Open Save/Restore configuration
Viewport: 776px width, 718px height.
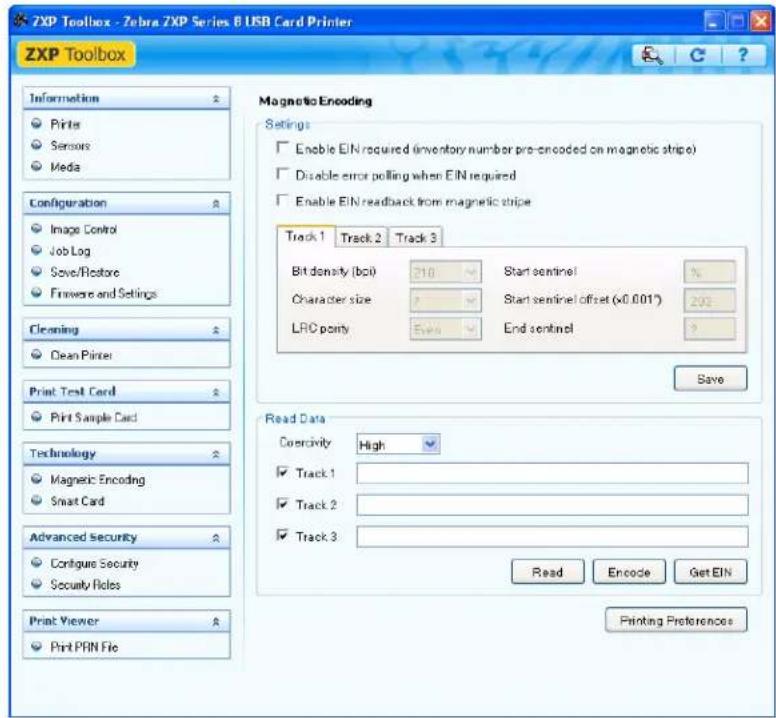[85, 272]
